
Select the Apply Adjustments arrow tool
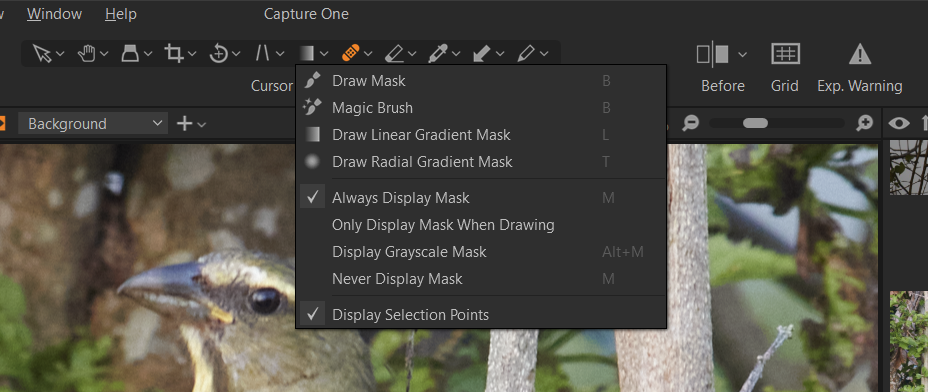tap(482, 54)
